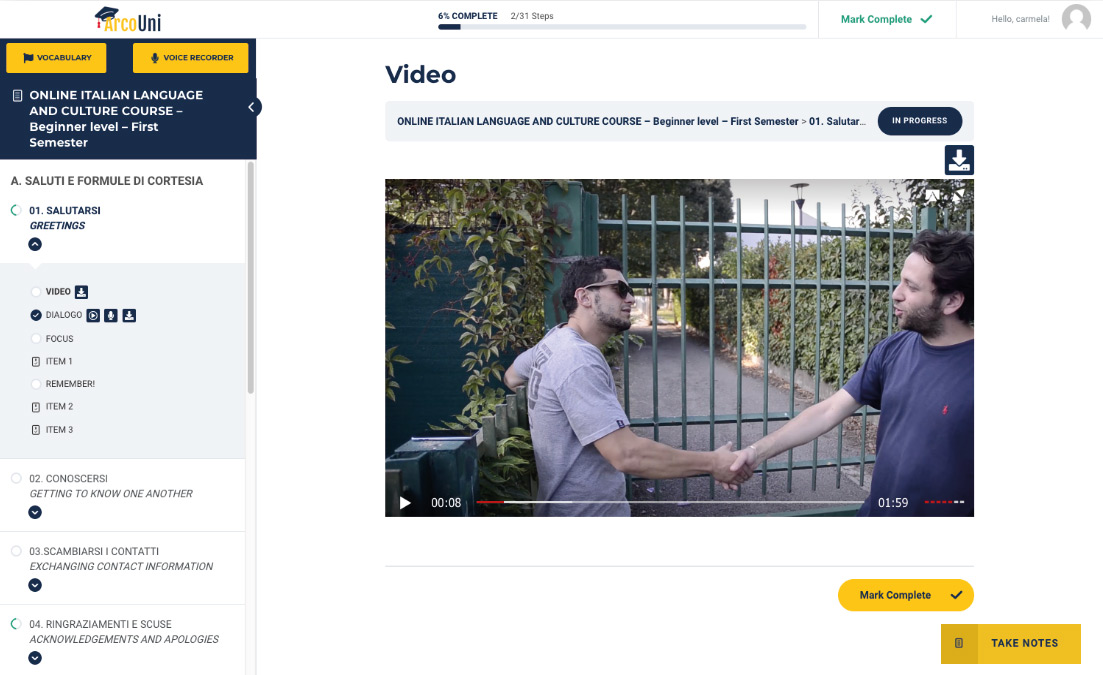Play the DIALOGO audio icon

coord(93,315)
